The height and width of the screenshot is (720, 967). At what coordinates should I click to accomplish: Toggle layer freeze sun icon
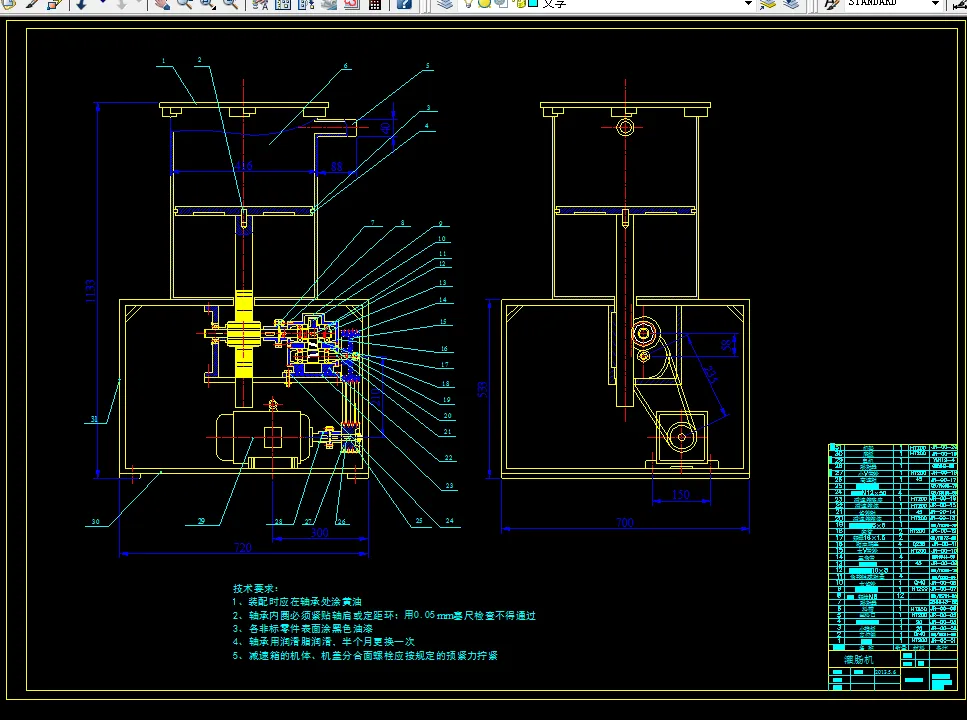485,4
